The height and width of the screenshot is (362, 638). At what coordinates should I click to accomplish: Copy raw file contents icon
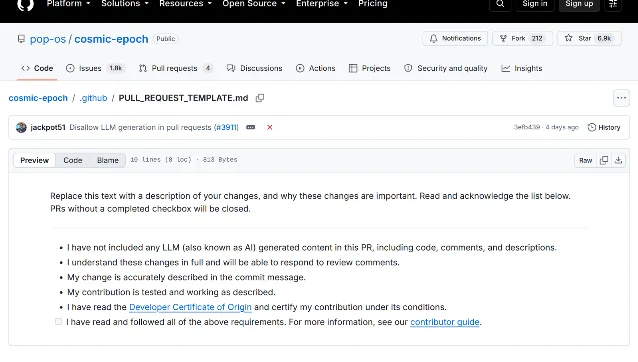click(x=604, y=160)
